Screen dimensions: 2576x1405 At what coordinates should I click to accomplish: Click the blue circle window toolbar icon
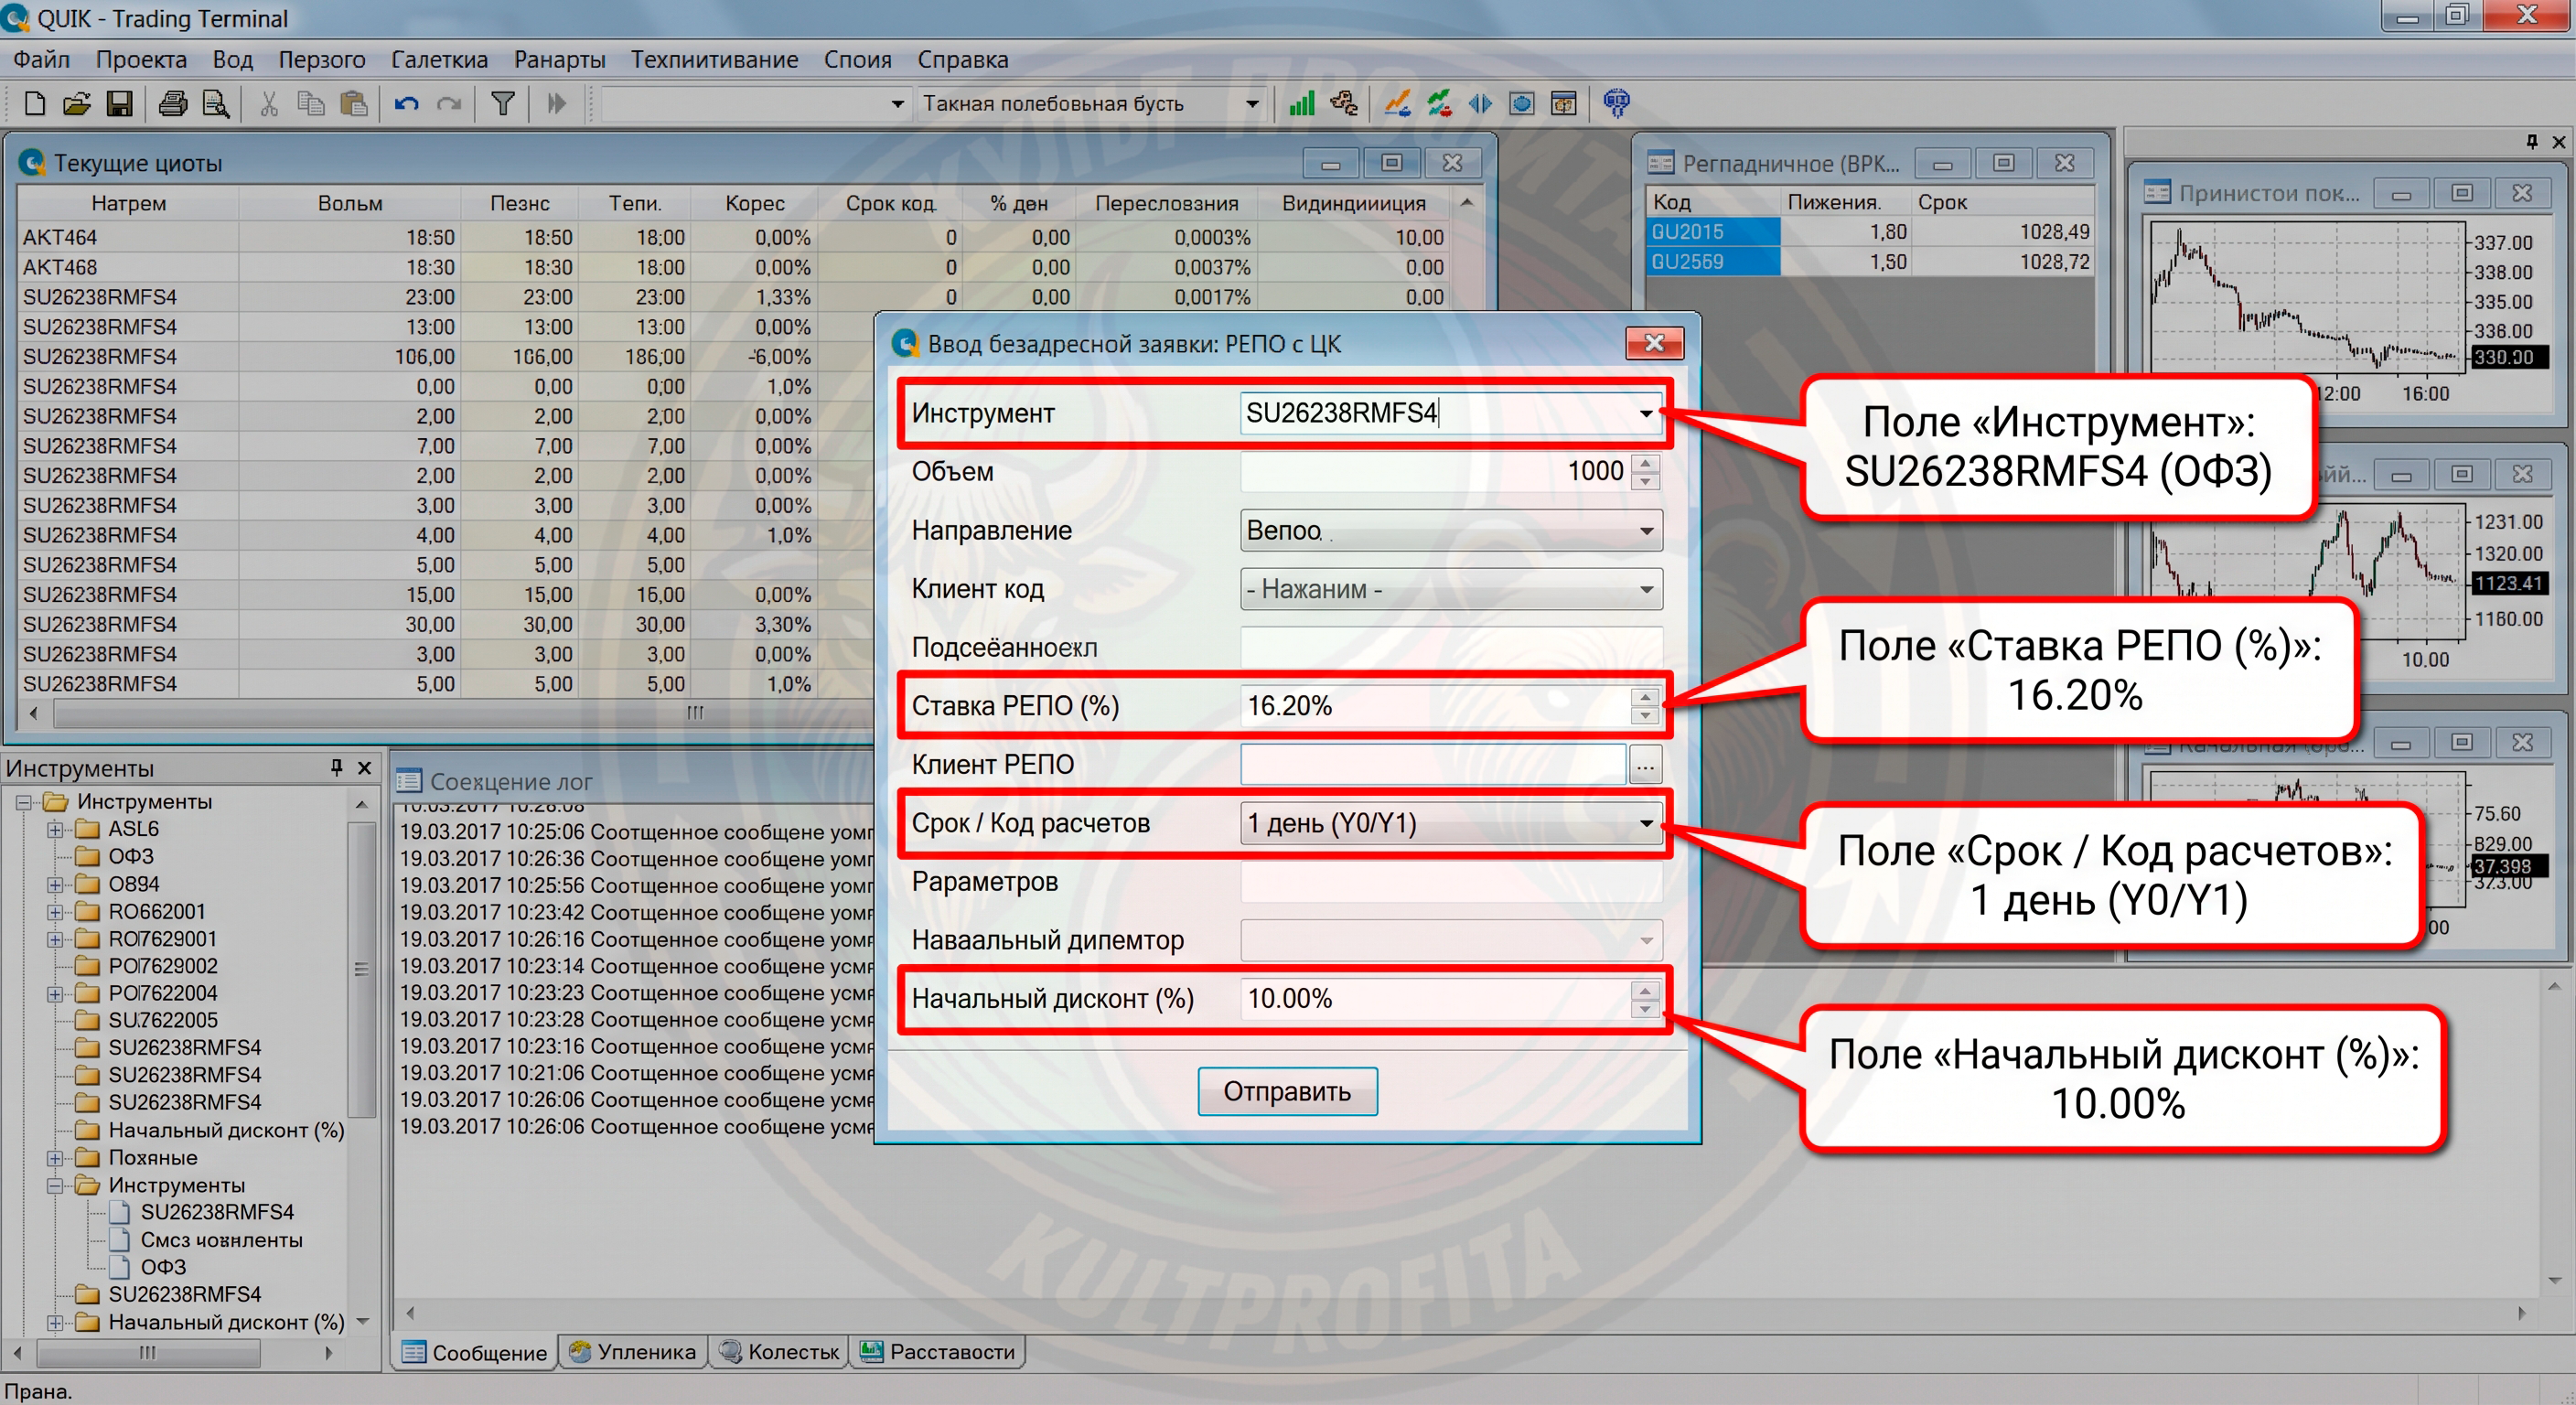tap(1522, 103)
